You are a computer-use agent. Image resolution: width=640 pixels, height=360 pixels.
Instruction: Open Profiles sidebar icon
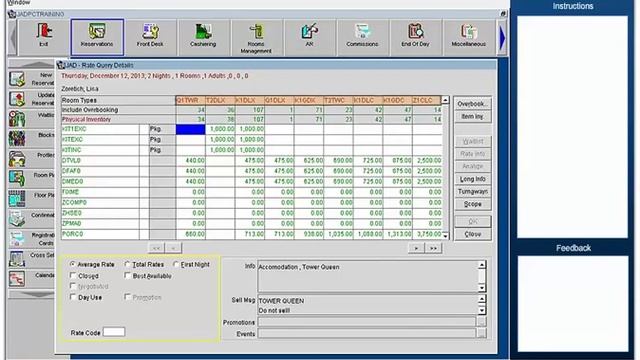coord(17,159)
